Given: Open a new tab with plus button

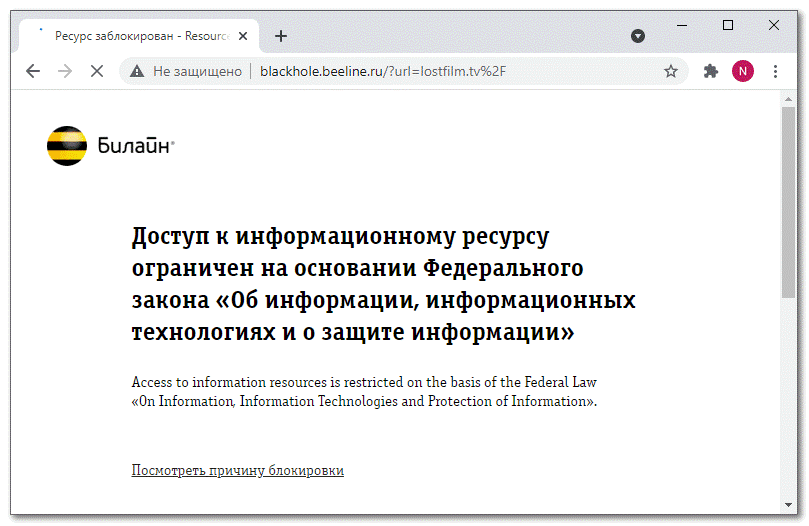Looking at the screenshot, I should tap(281, 36).
